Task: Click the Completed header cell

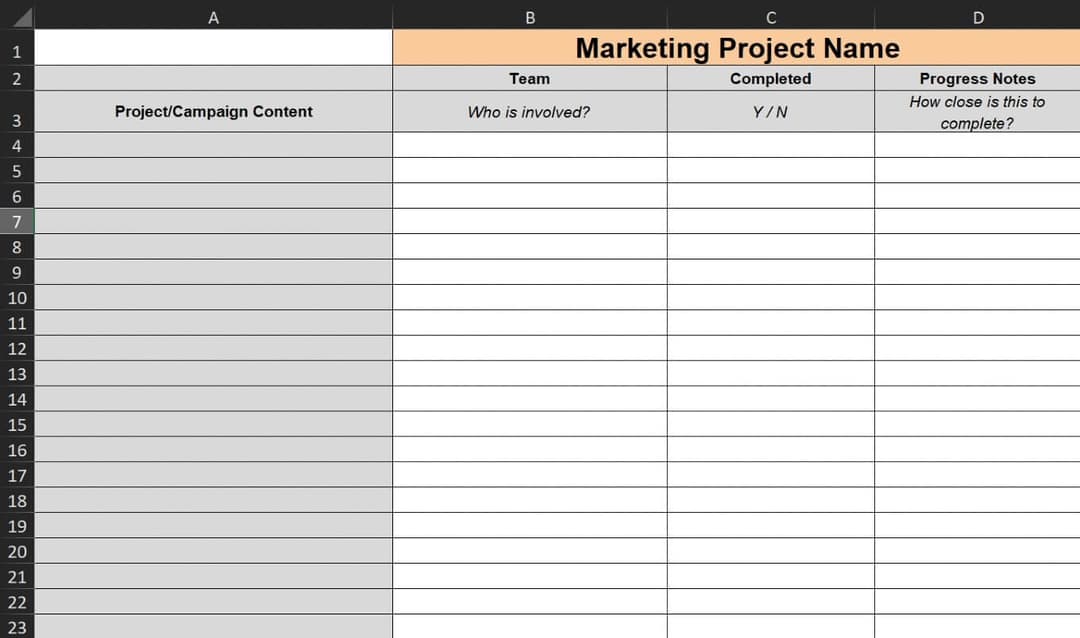Action: click(770, 78)
